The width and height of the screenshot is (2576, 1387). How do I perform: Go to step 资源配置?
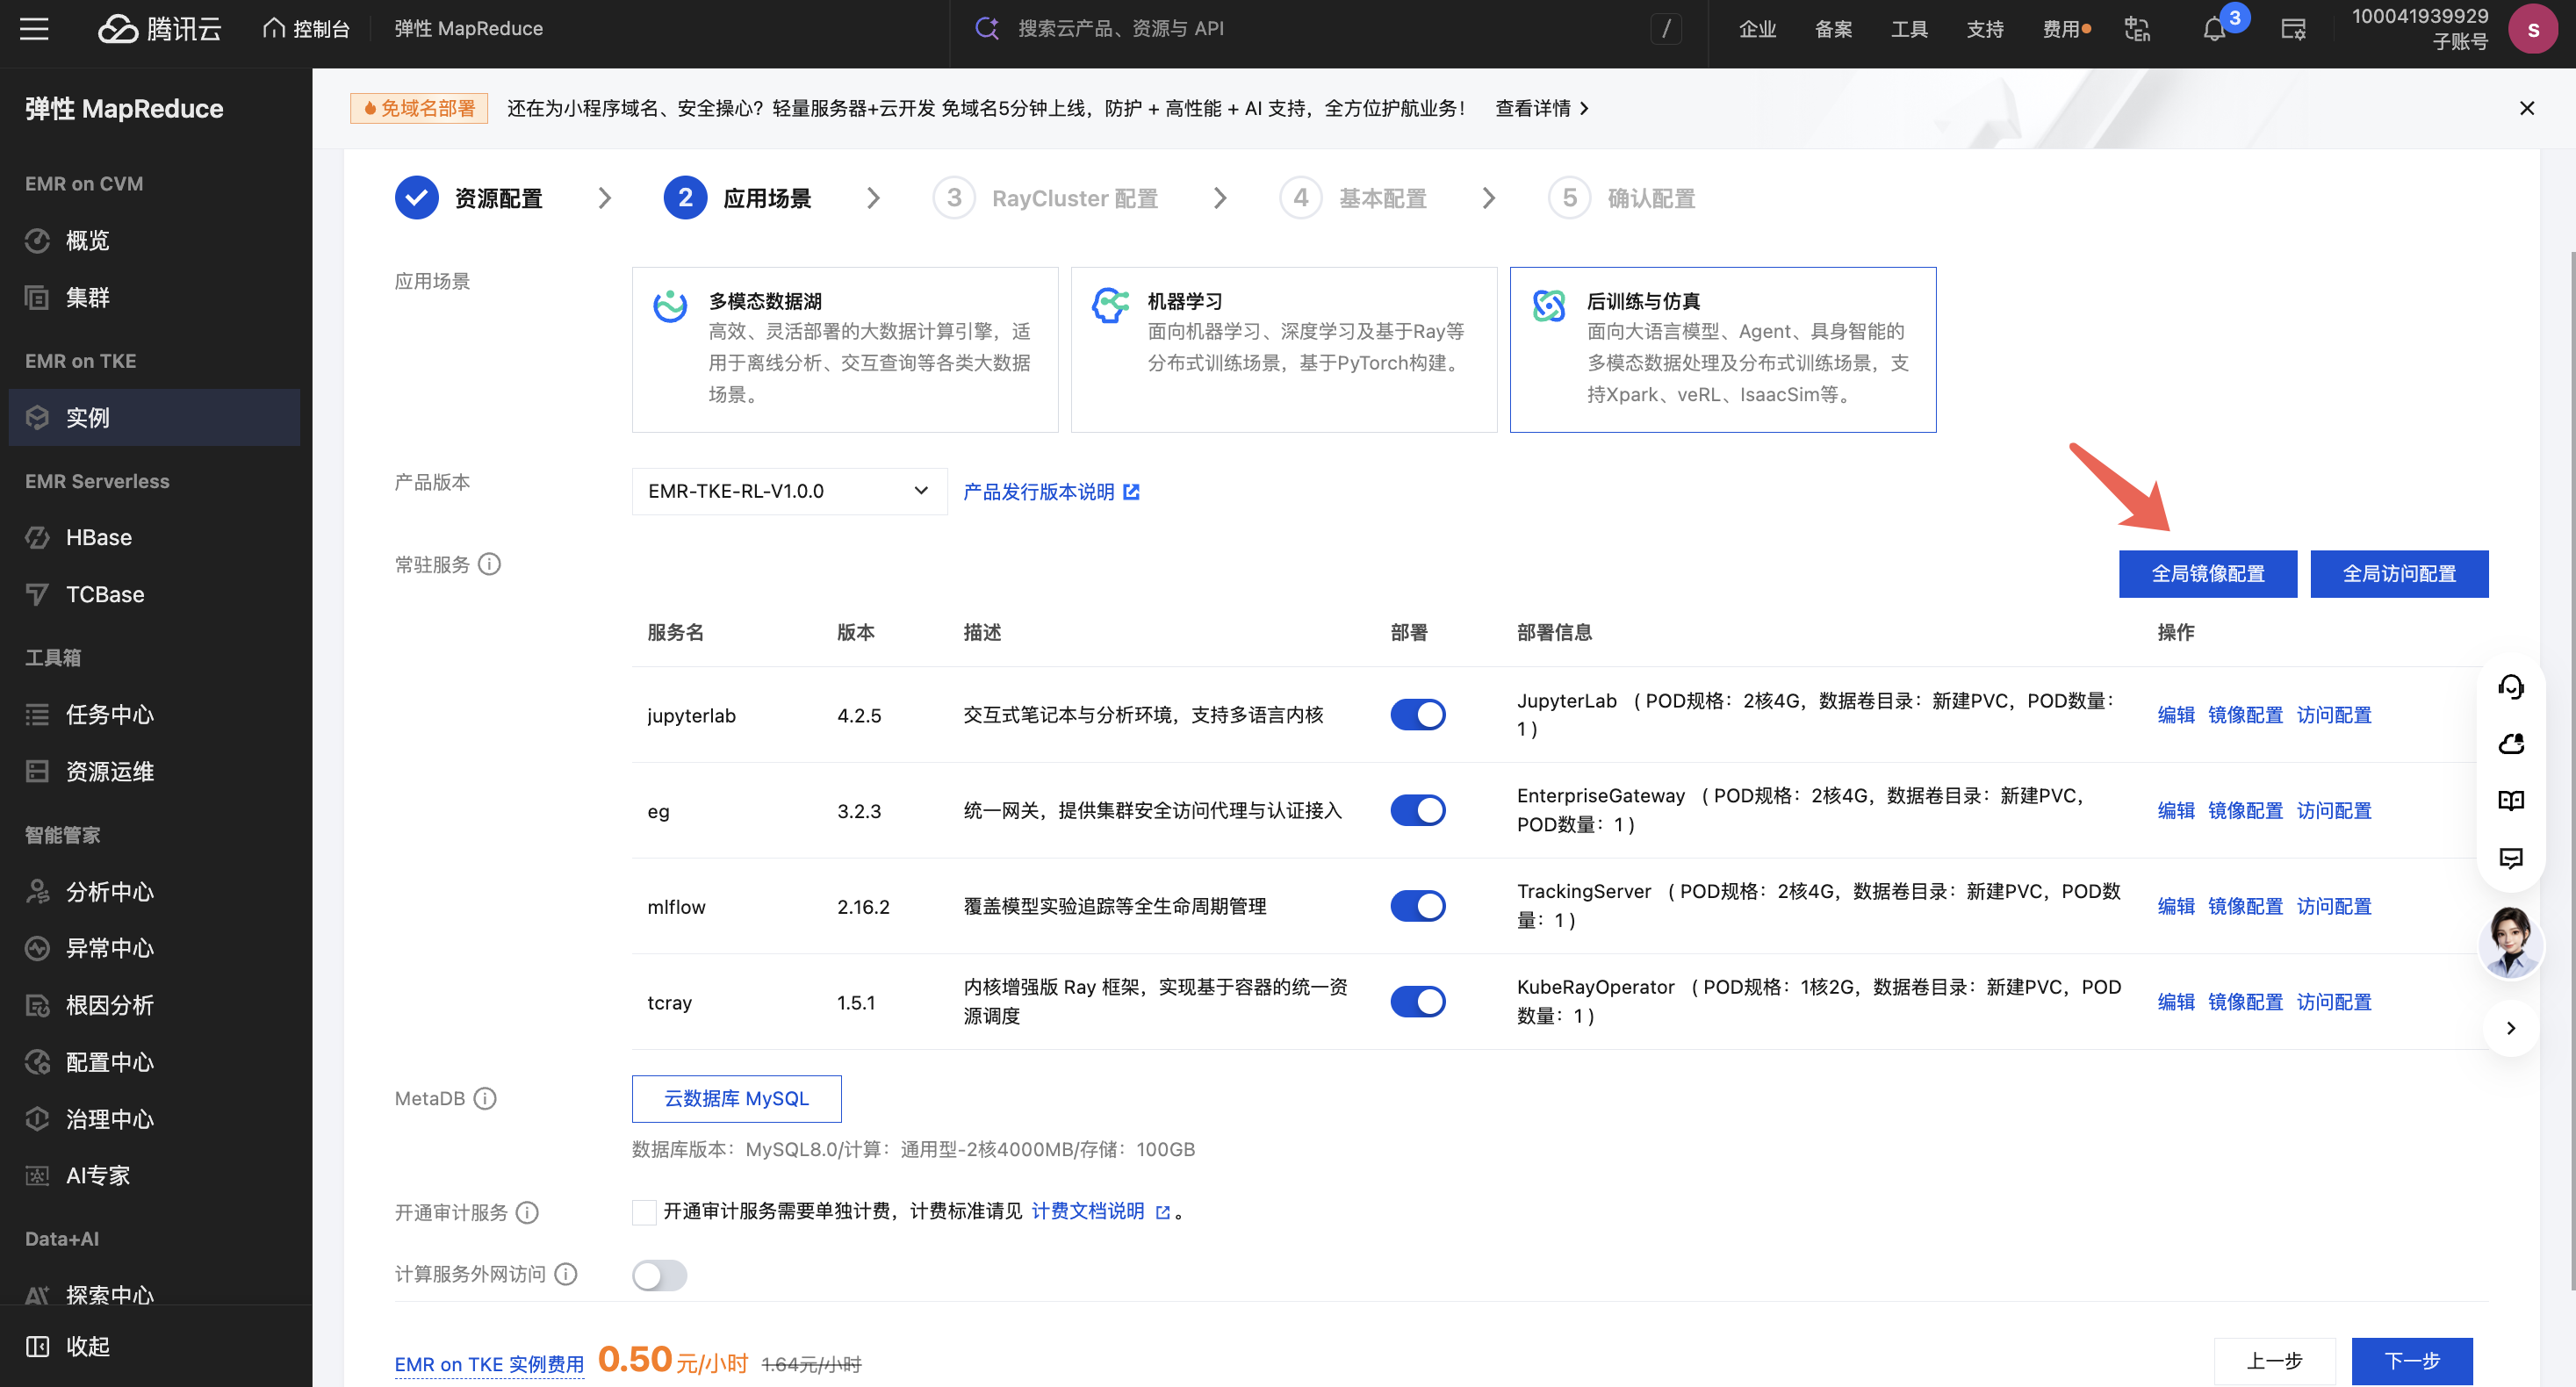pos(470,198)
